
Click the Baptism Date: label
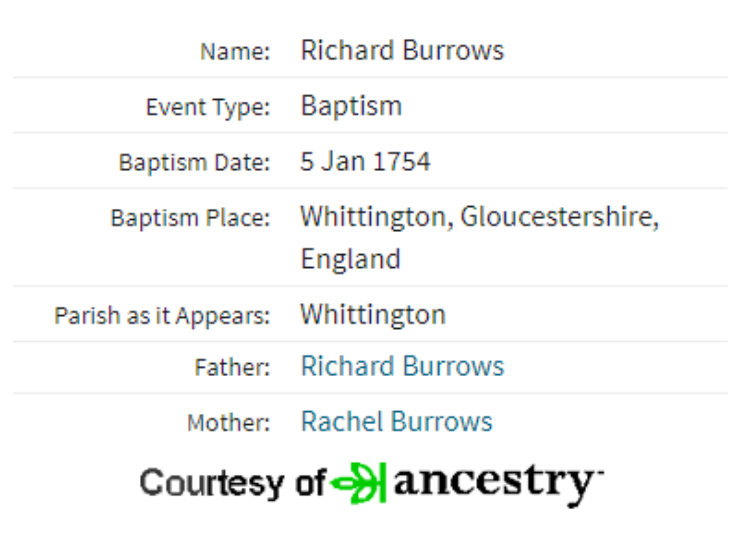click(x=194, y=163)
